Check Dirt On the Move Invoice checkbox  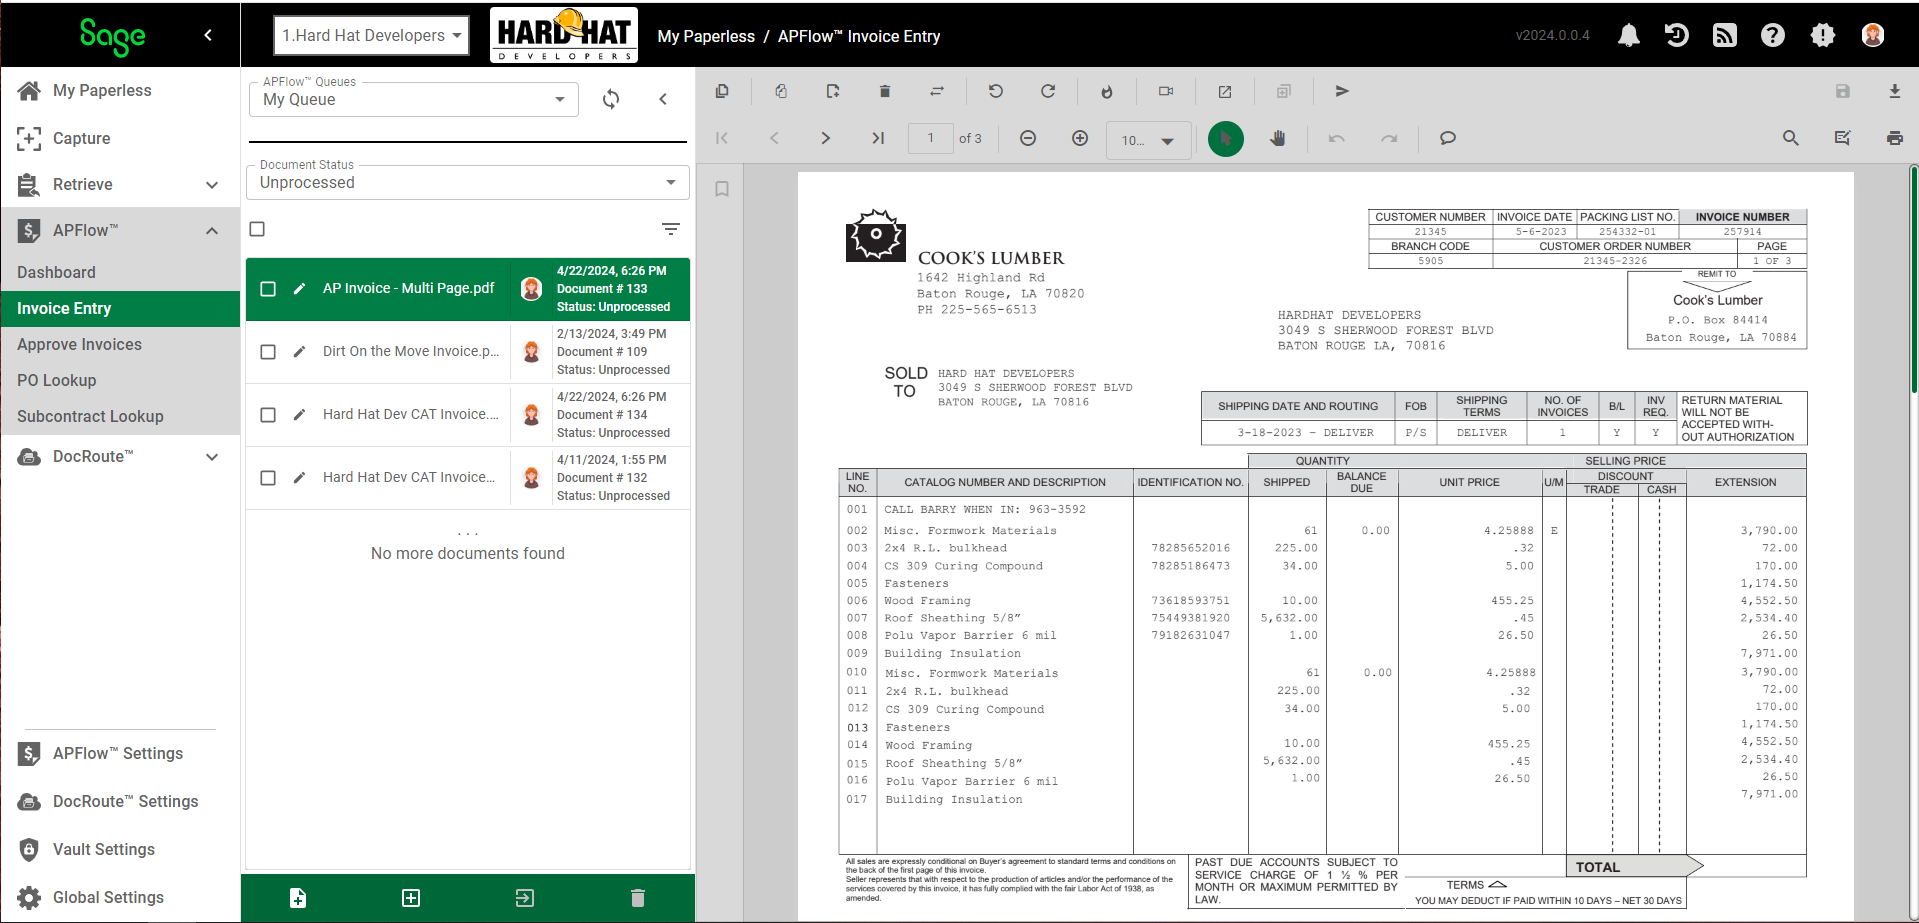(x=268, y=352)
